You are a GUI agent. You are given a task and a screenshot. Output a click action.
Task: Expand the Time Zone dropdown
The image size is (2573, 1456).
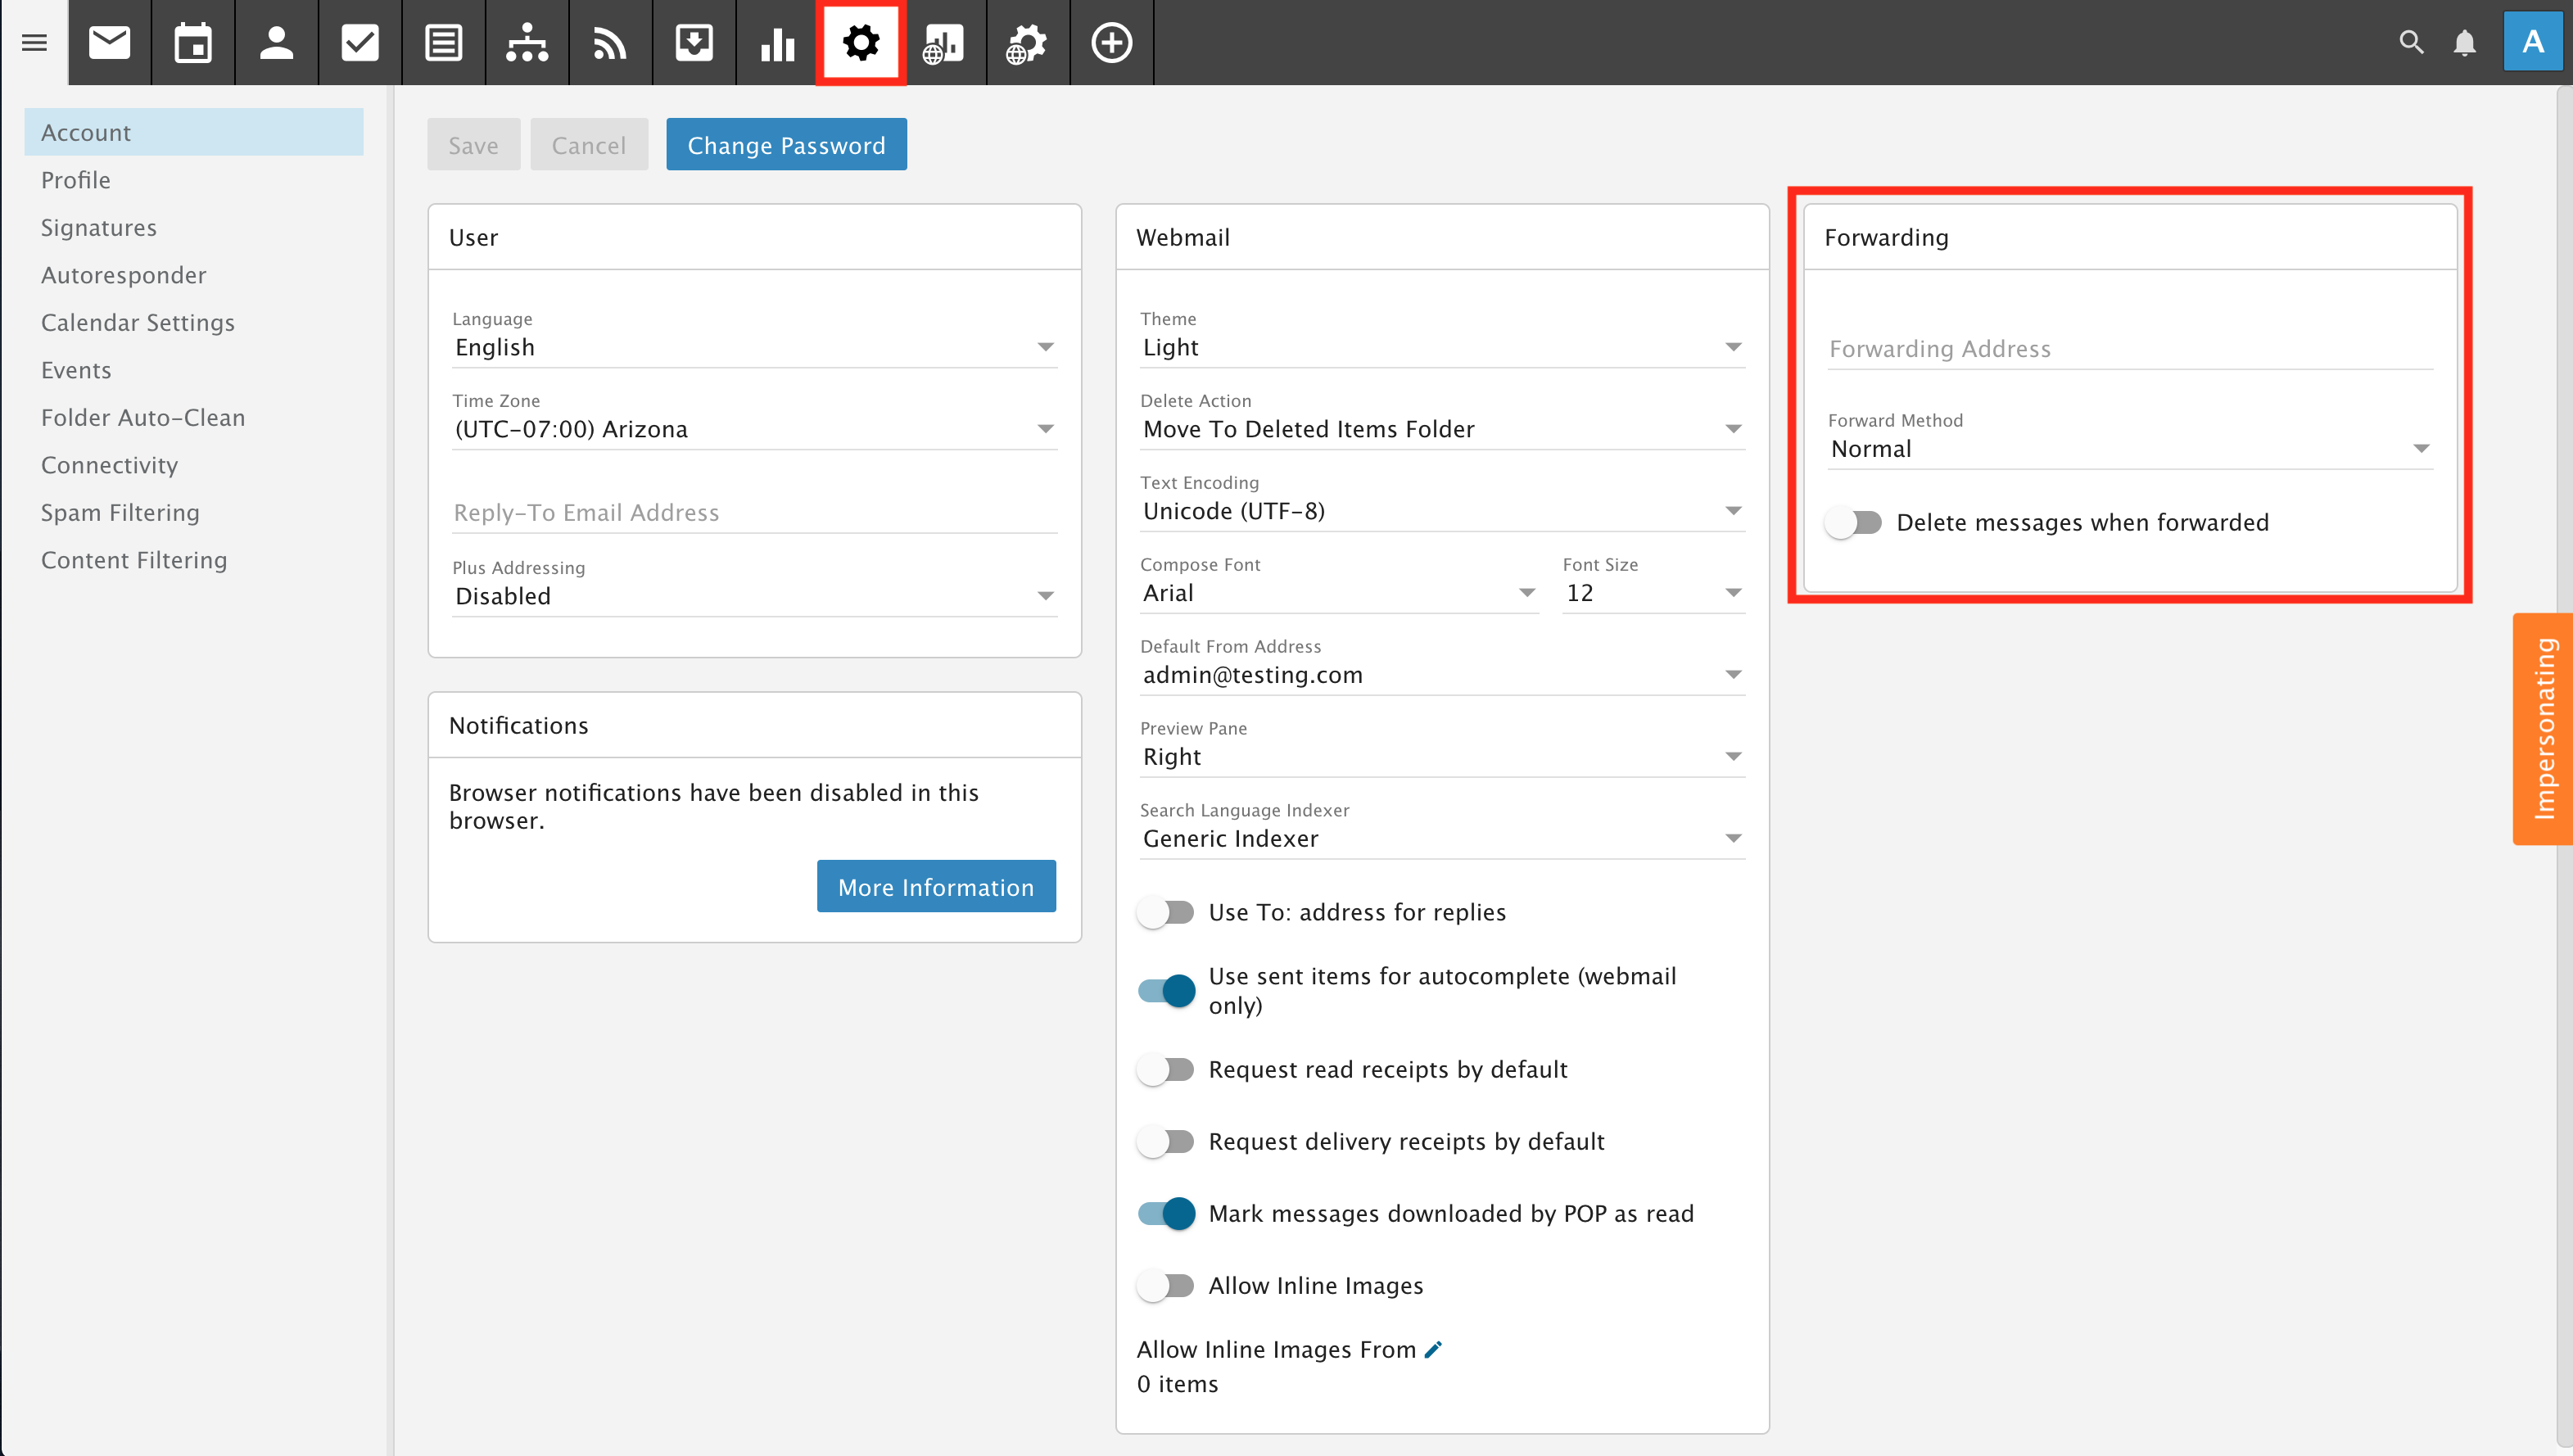pos(754,429)
